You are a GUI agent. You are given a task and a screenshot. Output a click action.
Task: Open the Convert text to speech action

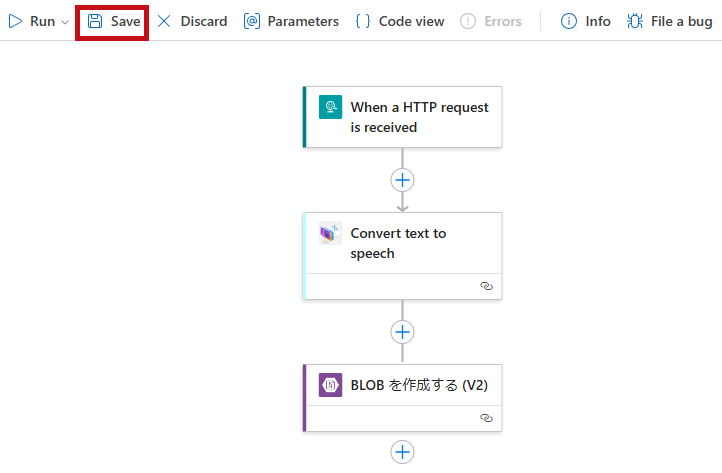[x=402, y=243]
